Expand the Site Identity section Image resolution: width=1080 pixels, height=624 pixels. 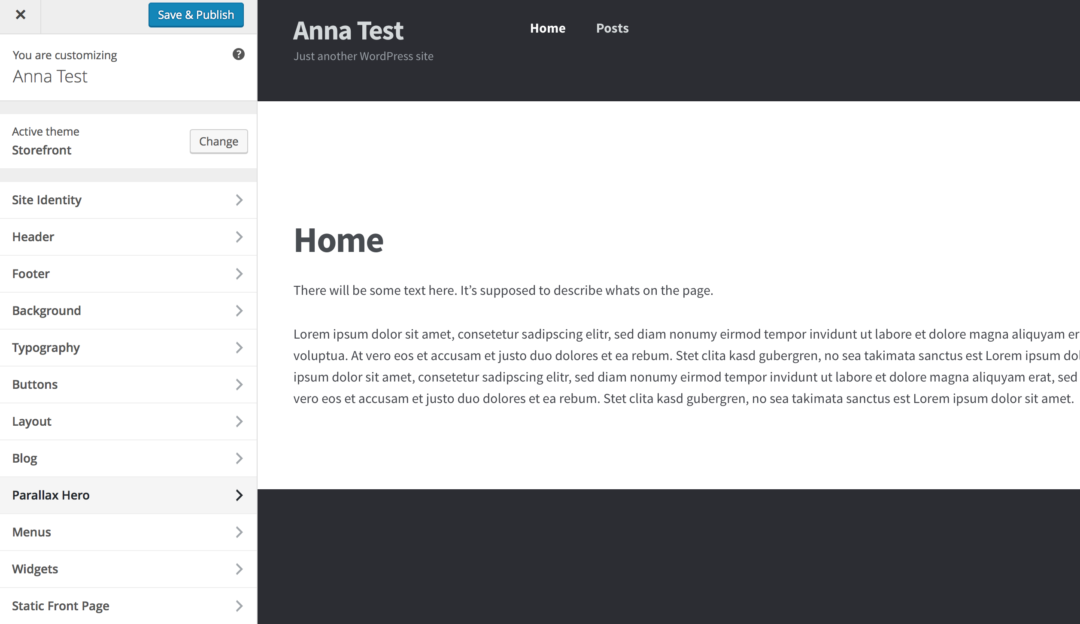coord(128,199)
